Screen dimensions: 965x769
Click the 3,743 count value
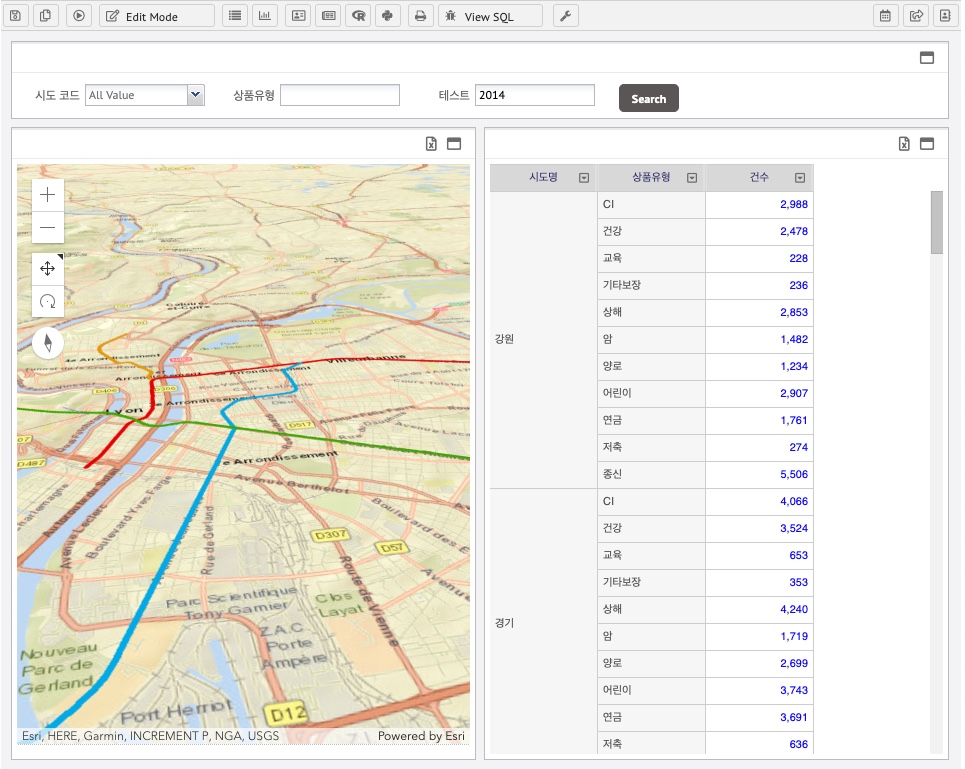click(794, 690)
